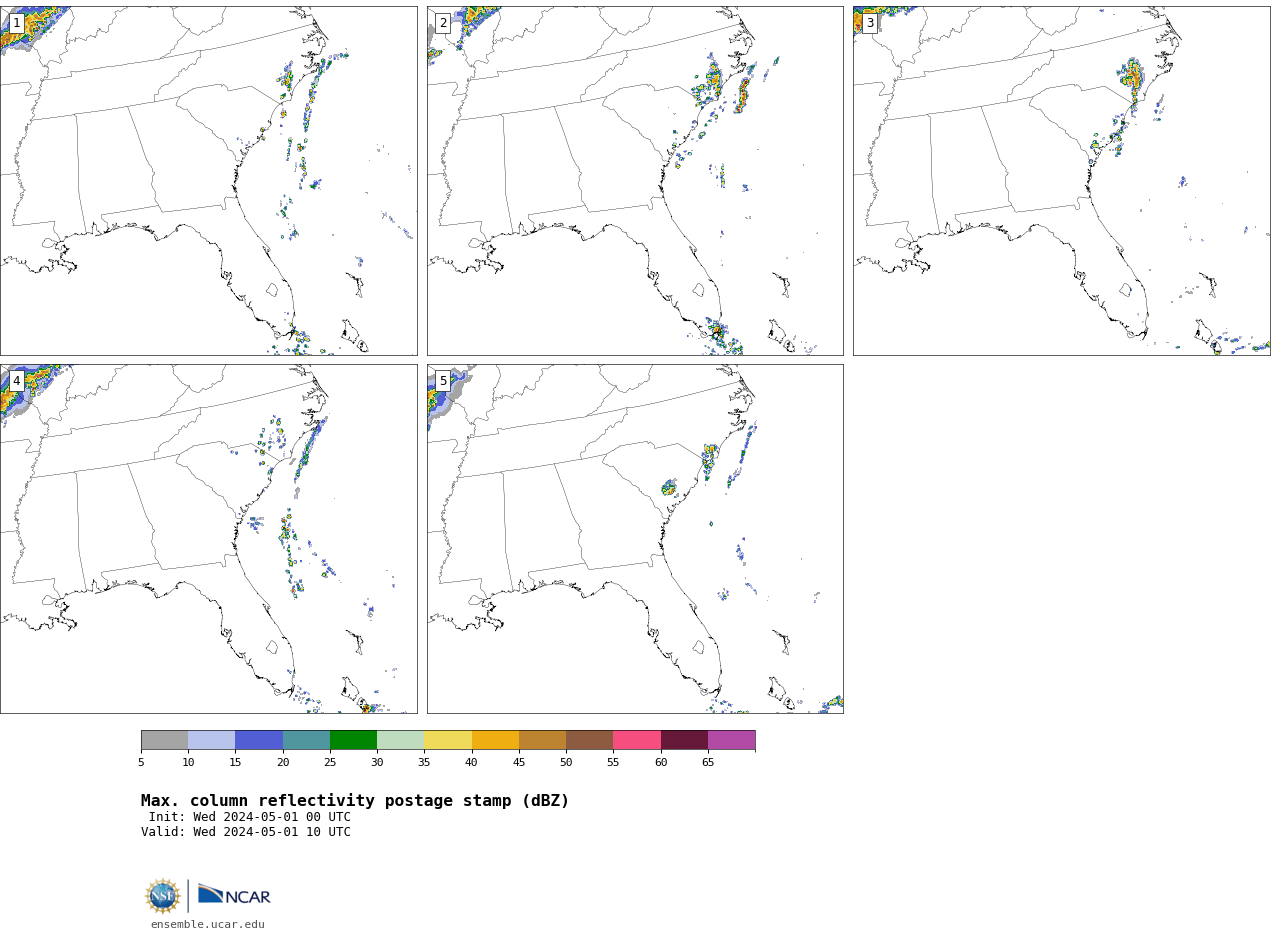Click the number label 5 on fifth panel
The width and height of the screenshot is (1280, 936).
(443, 381)
